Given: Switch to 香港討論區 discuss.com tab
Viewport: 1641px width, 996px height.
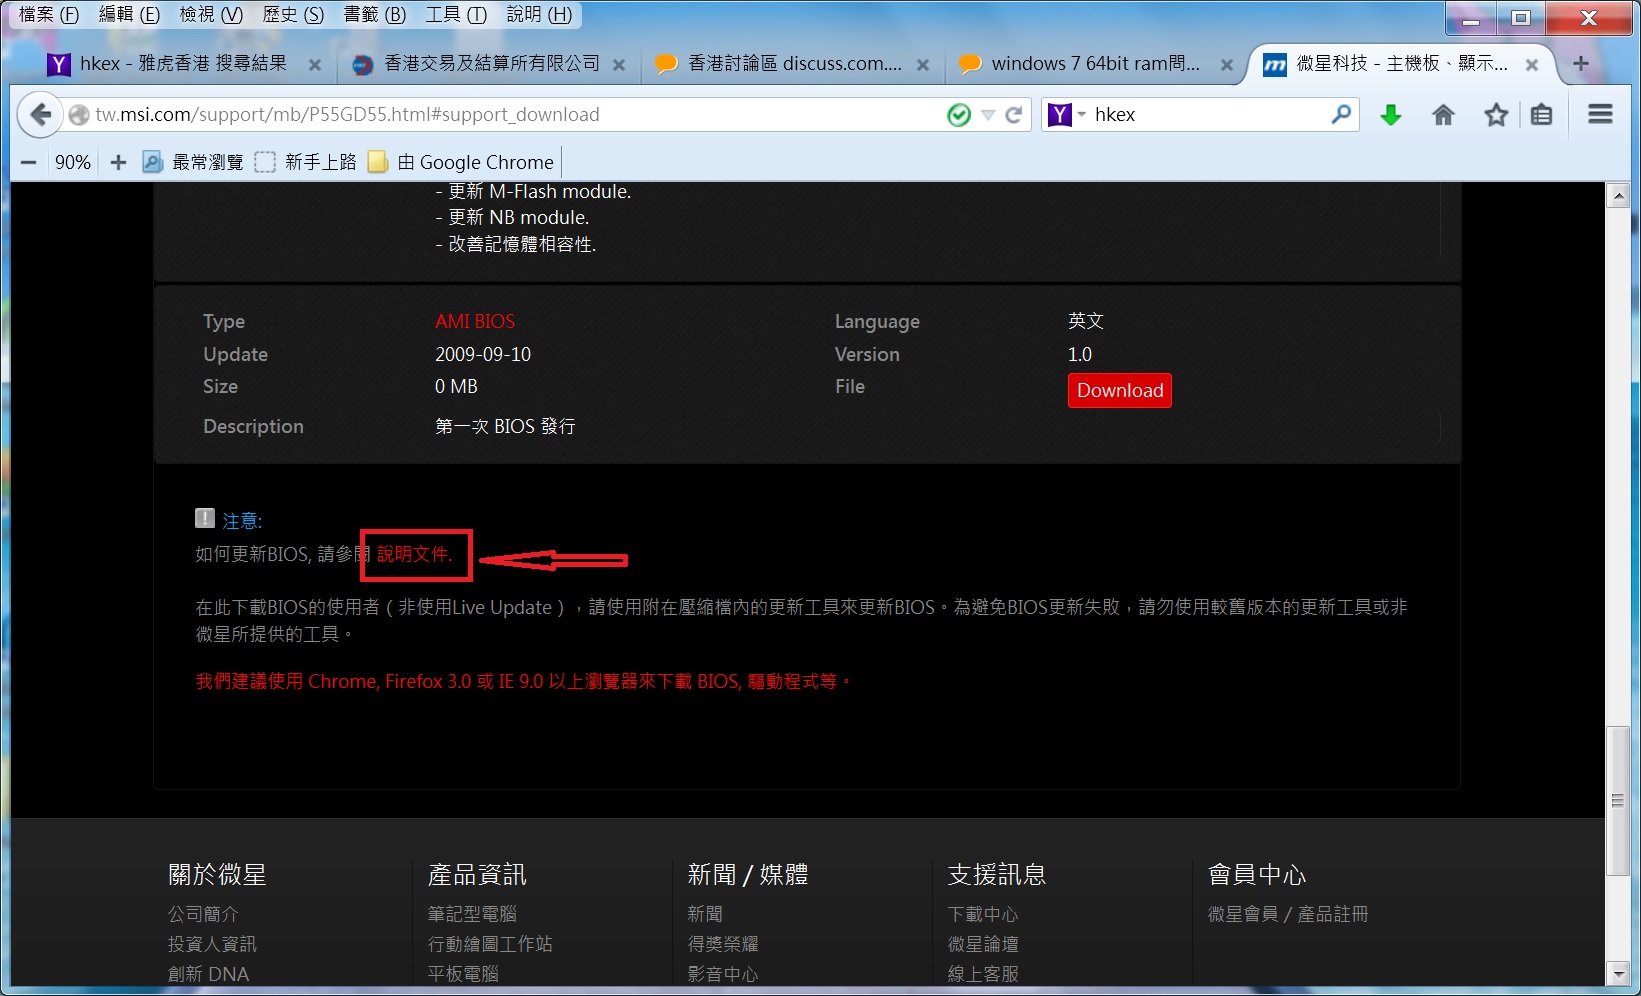Looking at the screenshot, I should tap(794, 64).
